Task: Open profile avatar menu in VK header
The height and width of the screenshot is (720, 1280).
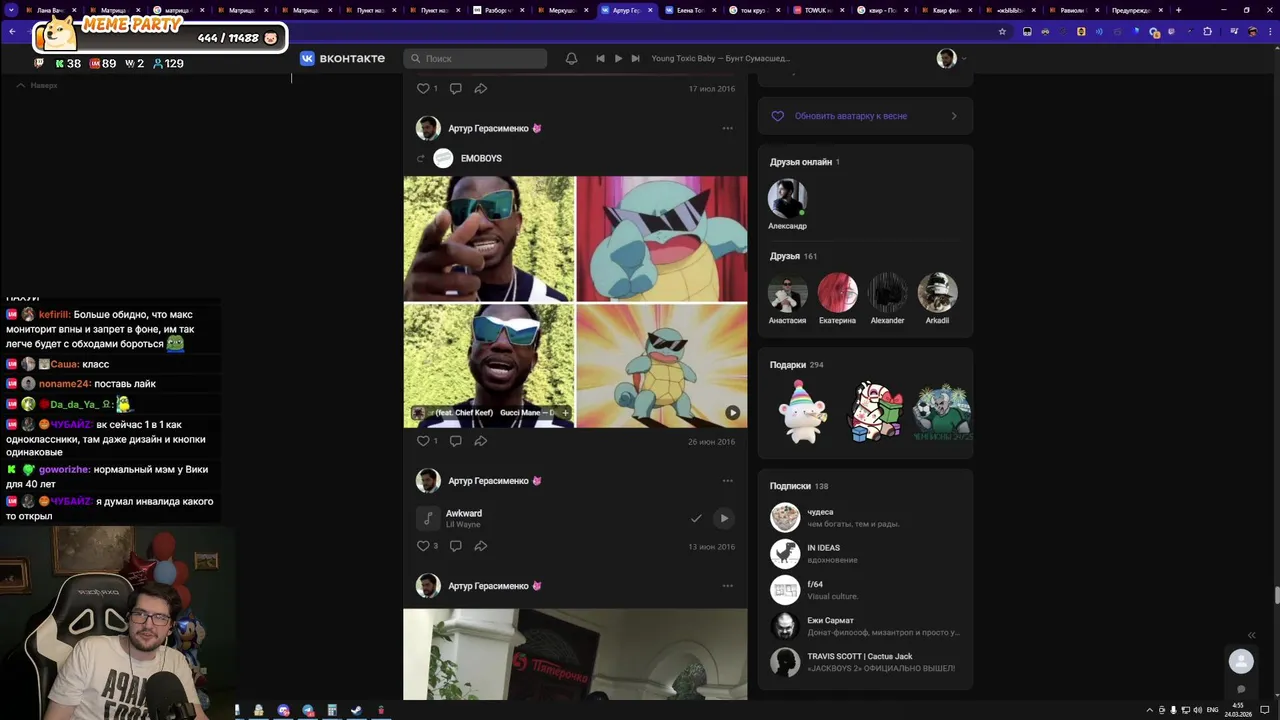Action: 951,58
